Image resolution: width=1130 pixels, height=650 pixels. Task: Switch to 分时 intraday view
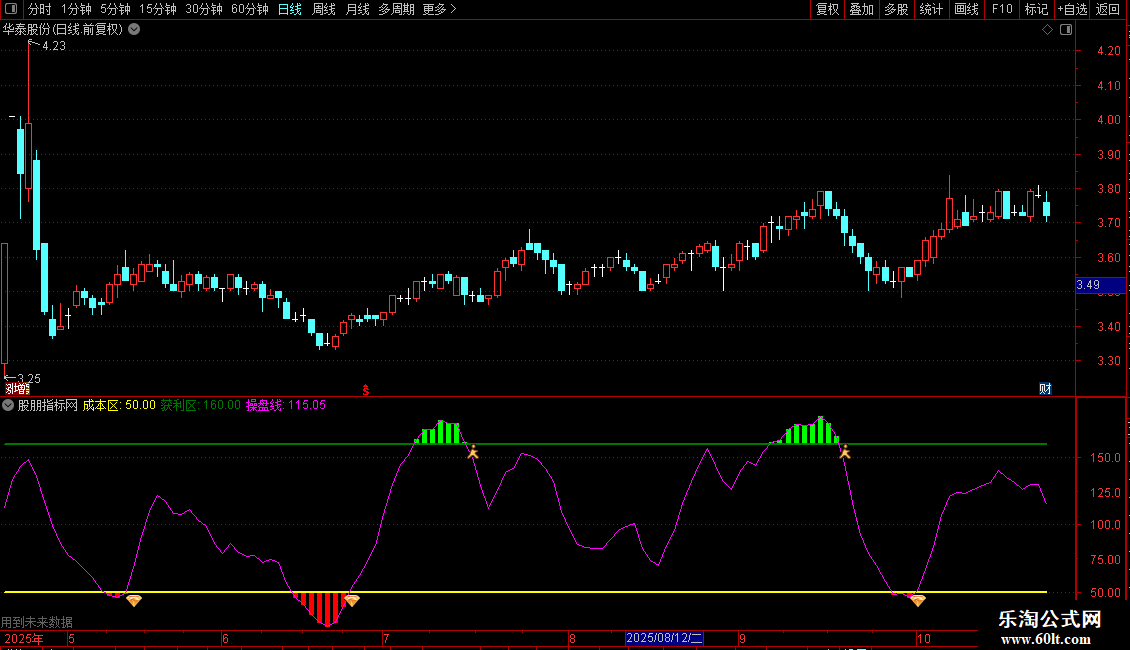click(39, 9)
